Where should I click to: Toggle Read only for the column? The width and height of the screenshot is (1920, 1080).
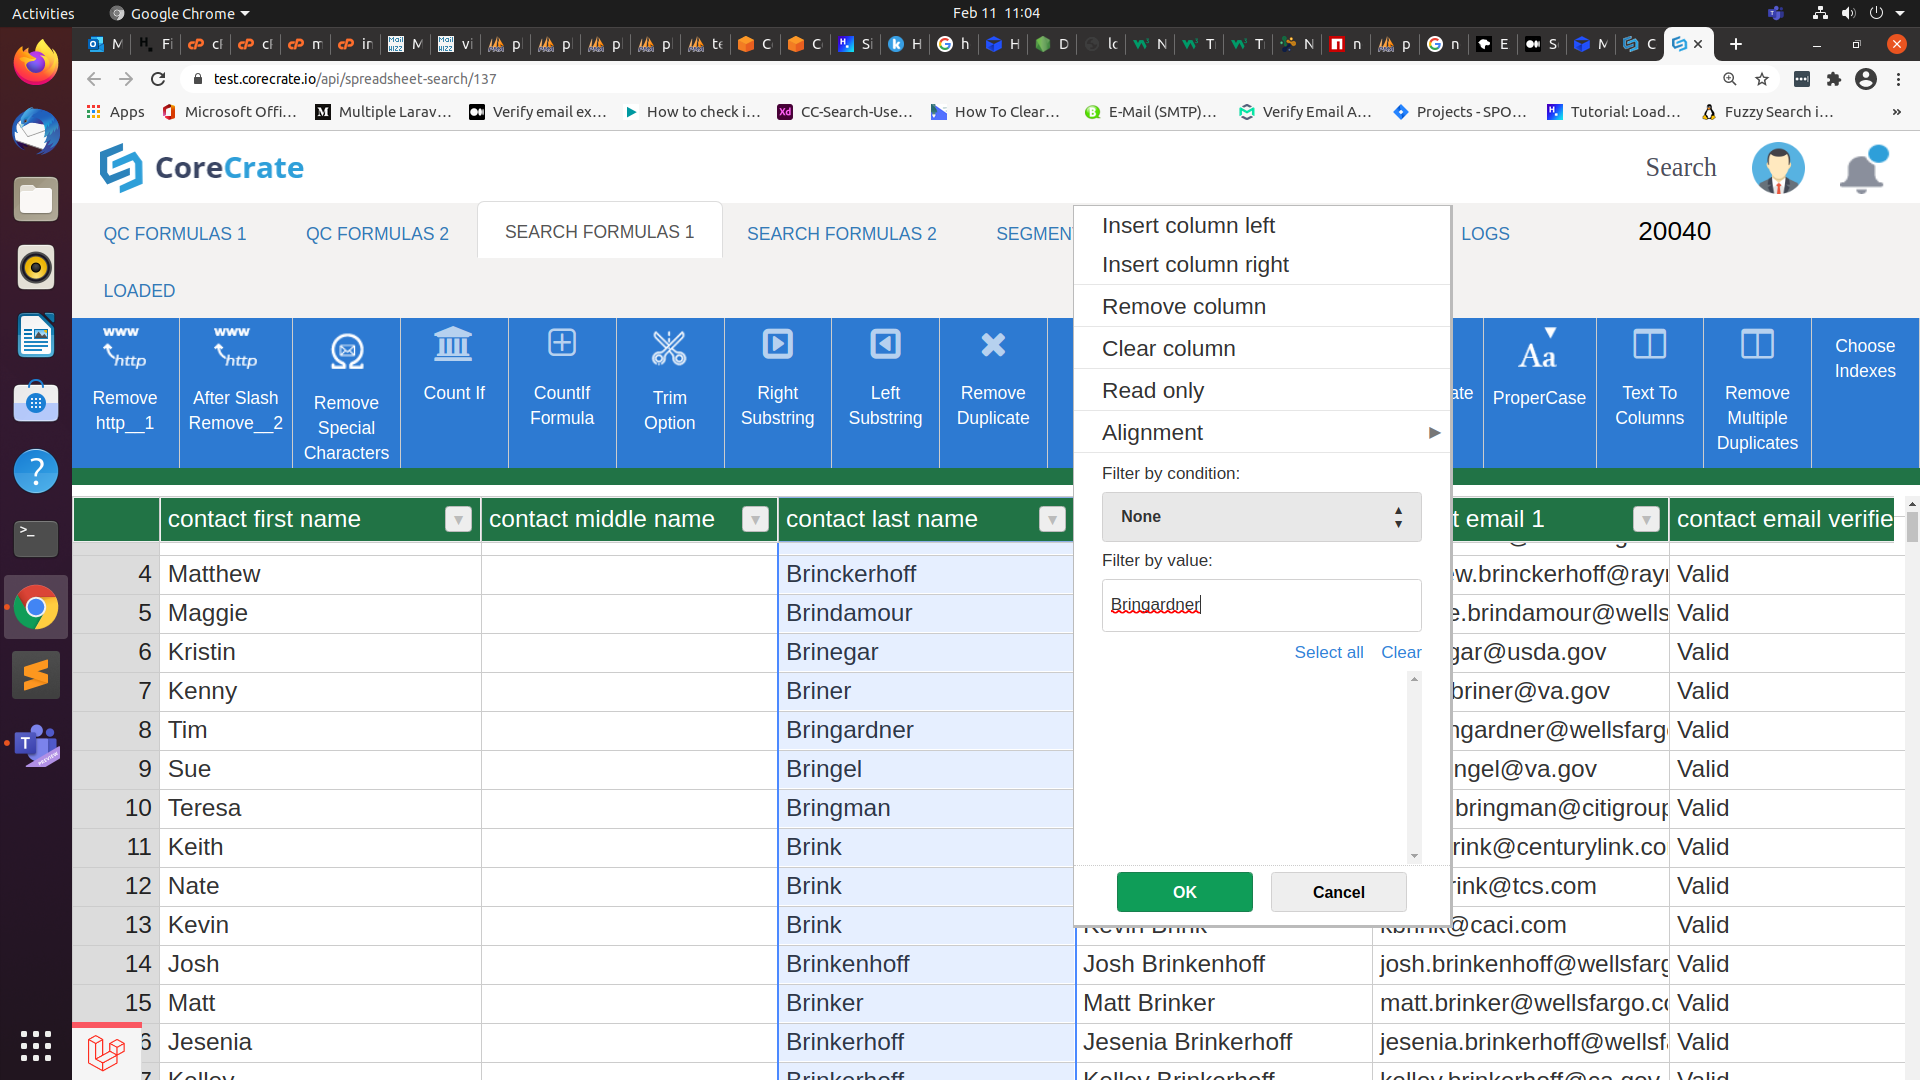(x=1261, y=390)
